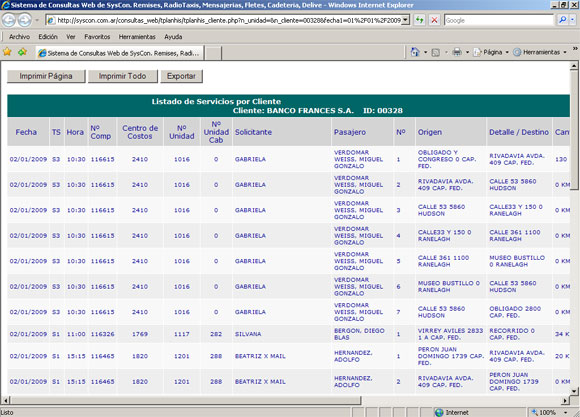
Task: Click the vertical scrollbar down arrow
Action: (574, 391)
